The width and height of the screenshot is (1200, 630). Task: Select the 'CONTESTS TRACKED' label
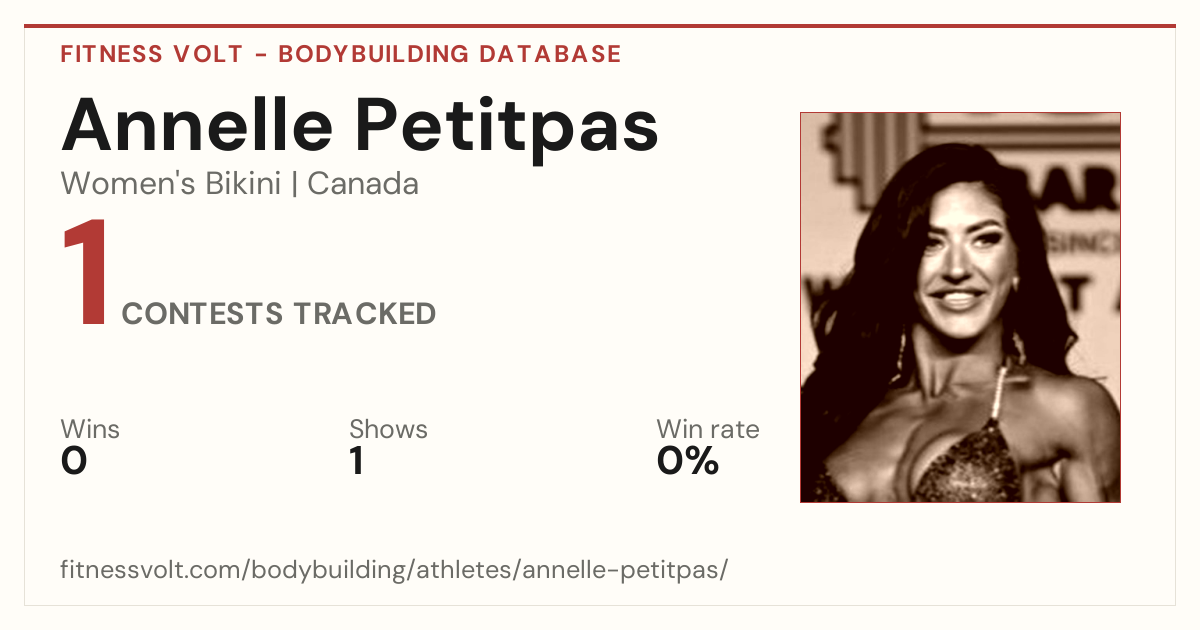[279, 314]
